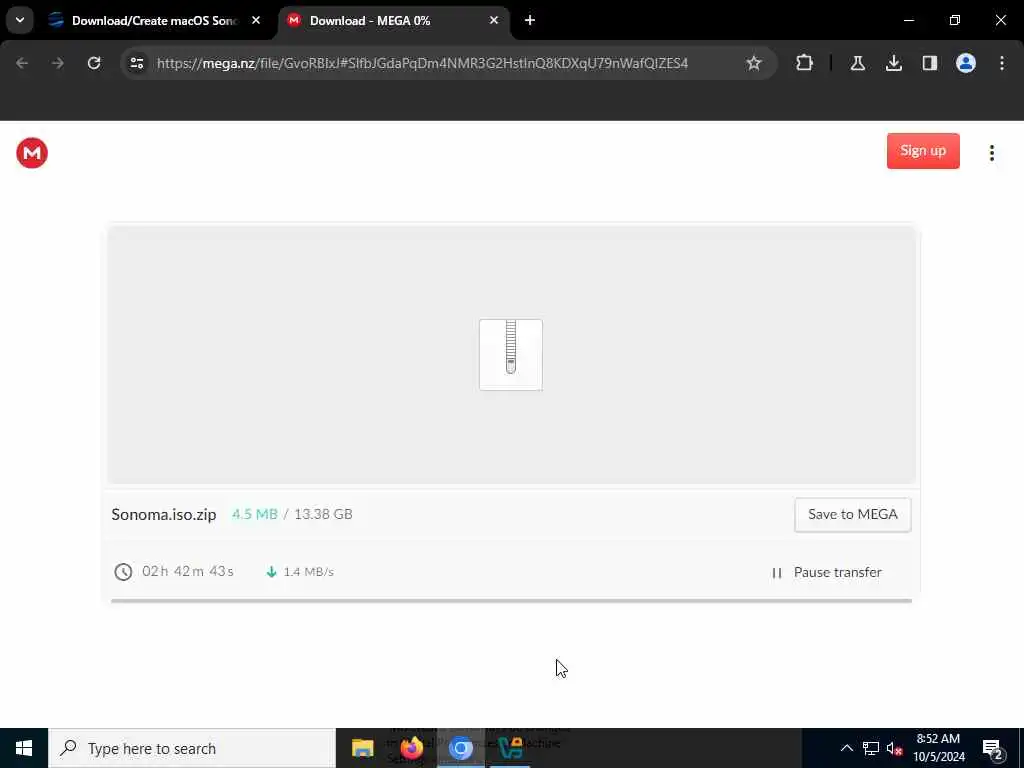Open the VMware Workstation taskbar icon
Screen dimensions: 1024x768
509,748
